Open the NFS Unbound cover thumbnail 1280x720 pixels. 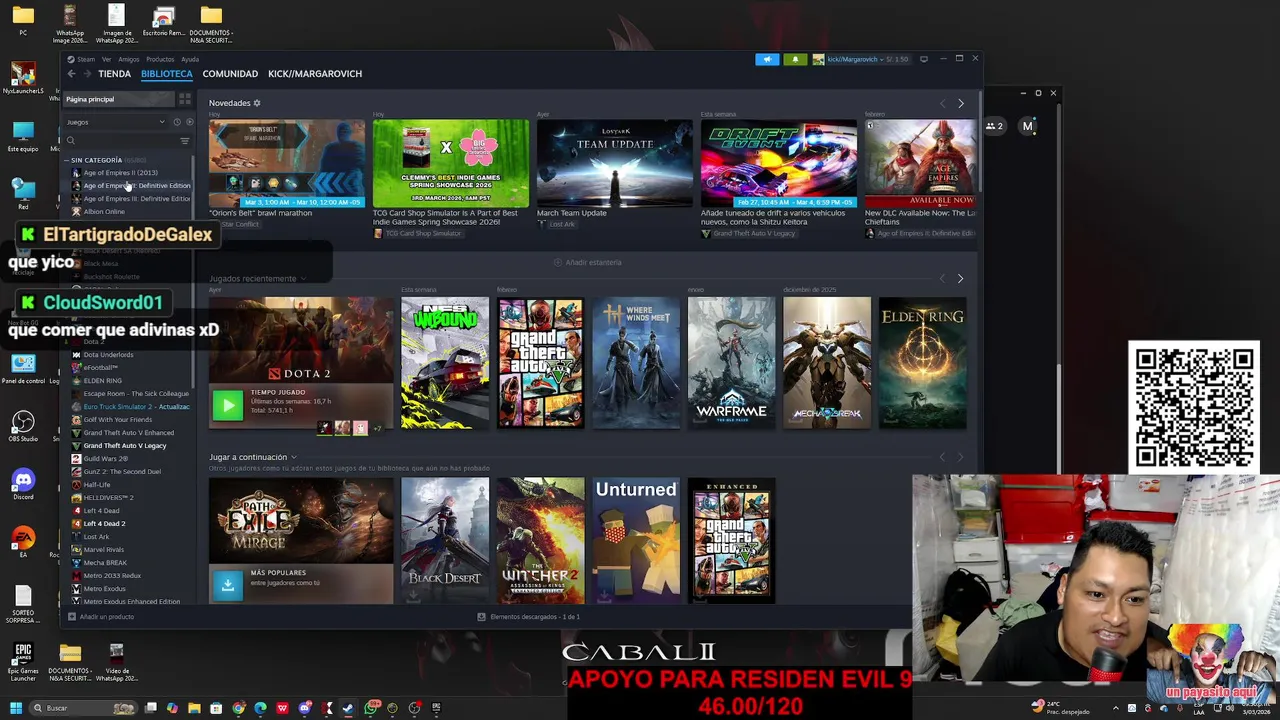coord(445,363)
